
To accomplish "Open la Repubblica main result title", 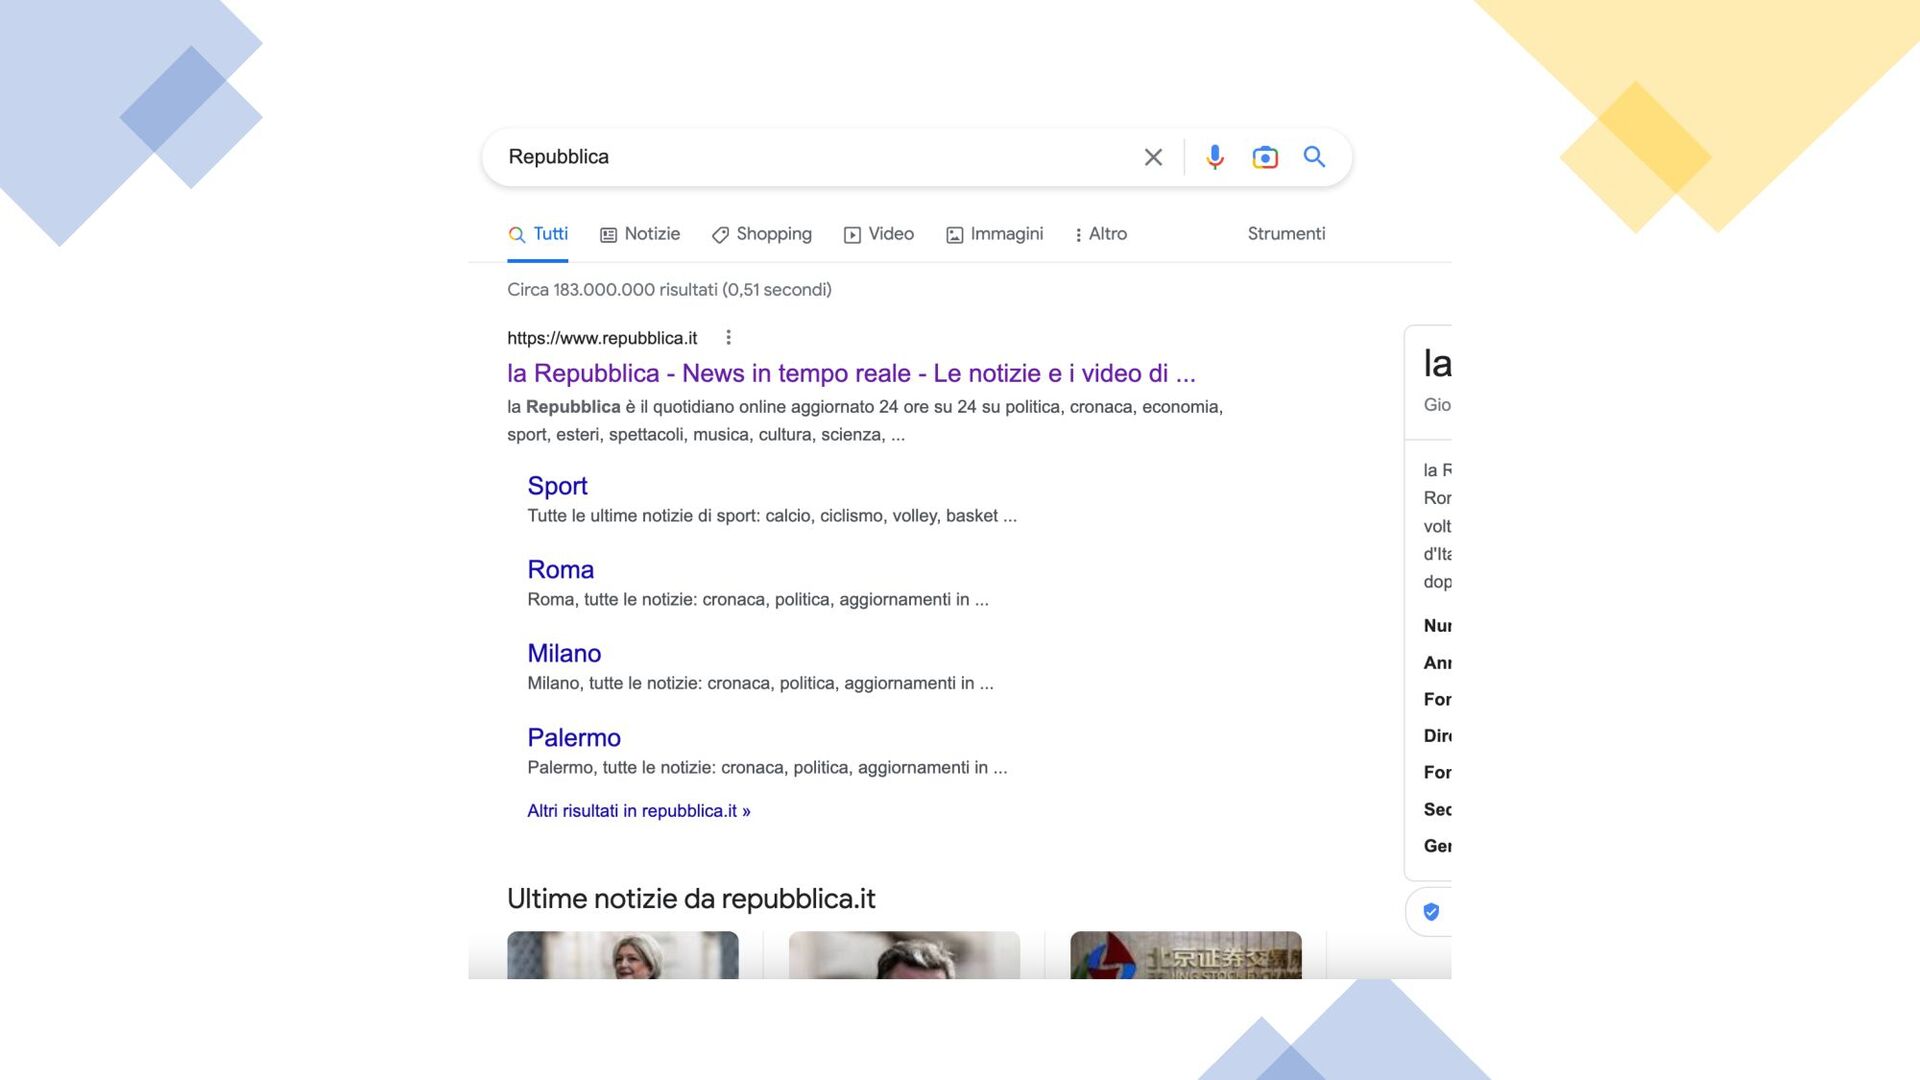I will click(851, 374).
